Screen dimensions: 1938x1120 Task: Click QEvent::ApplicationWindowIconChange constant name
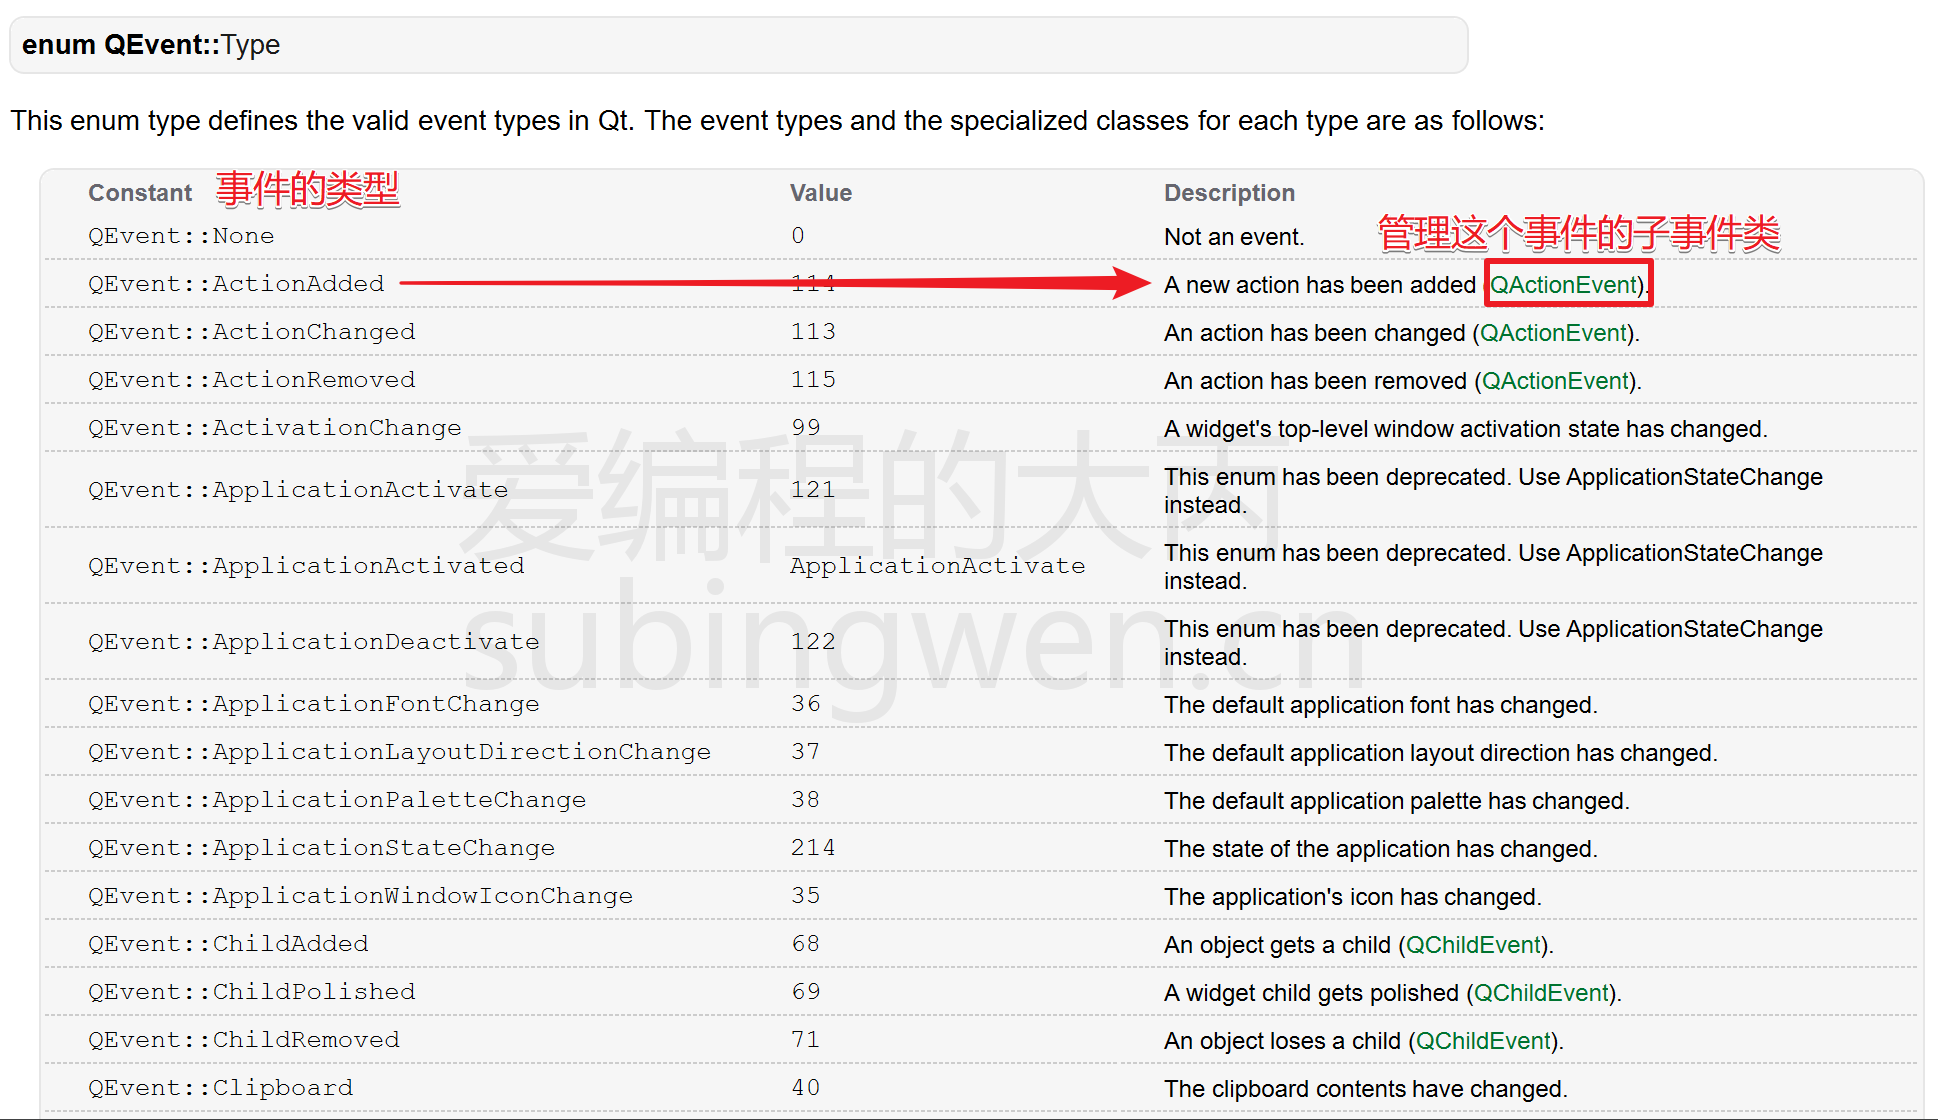[360, 896]
